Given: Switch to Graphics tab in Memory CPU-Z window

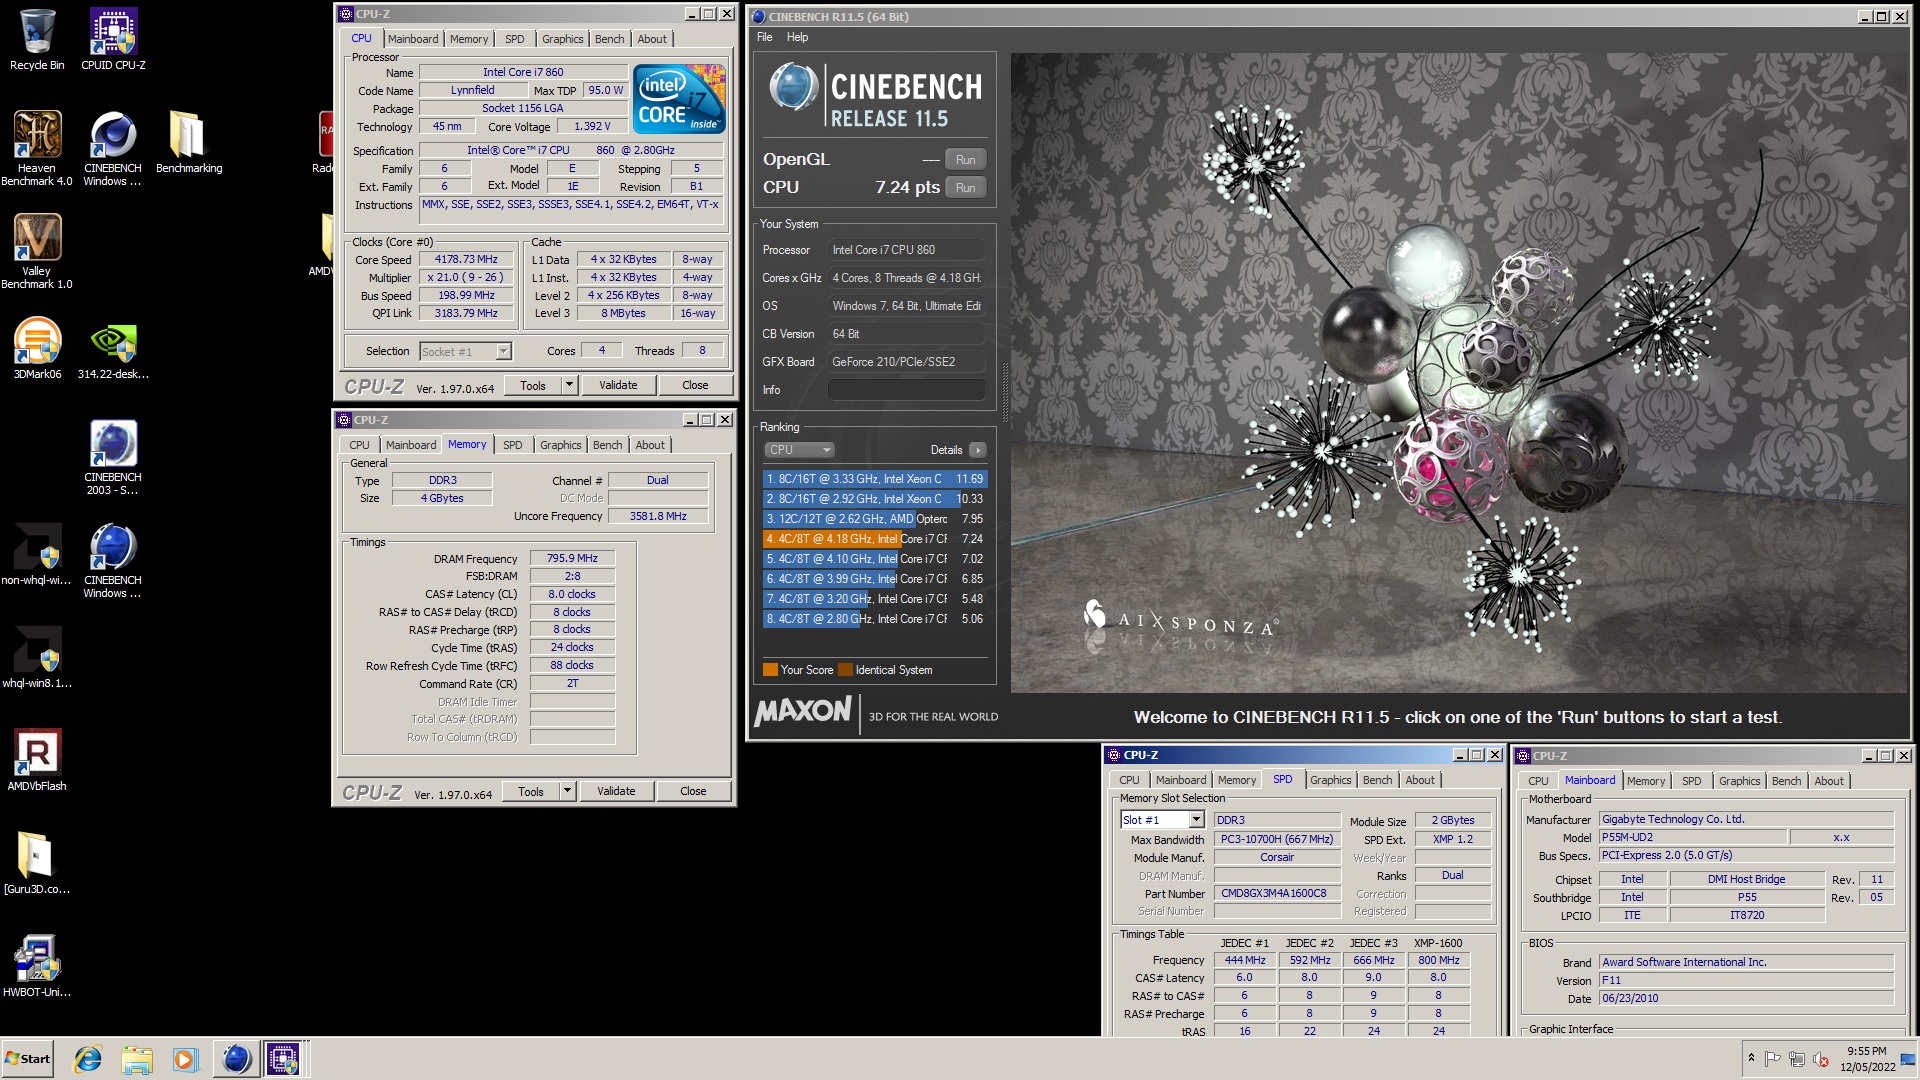Looking at the screenshot, I should click(560, 445).
